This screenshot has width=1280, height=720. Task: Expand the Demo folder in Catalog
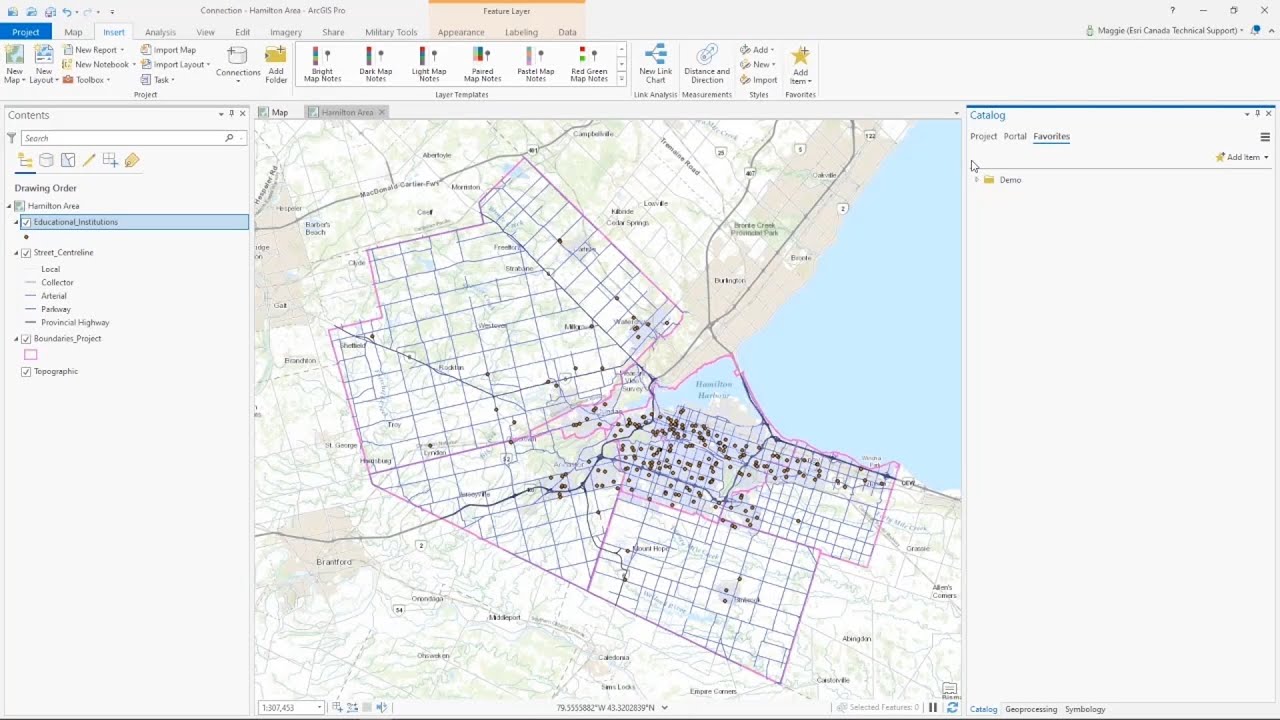click(976, 180)
